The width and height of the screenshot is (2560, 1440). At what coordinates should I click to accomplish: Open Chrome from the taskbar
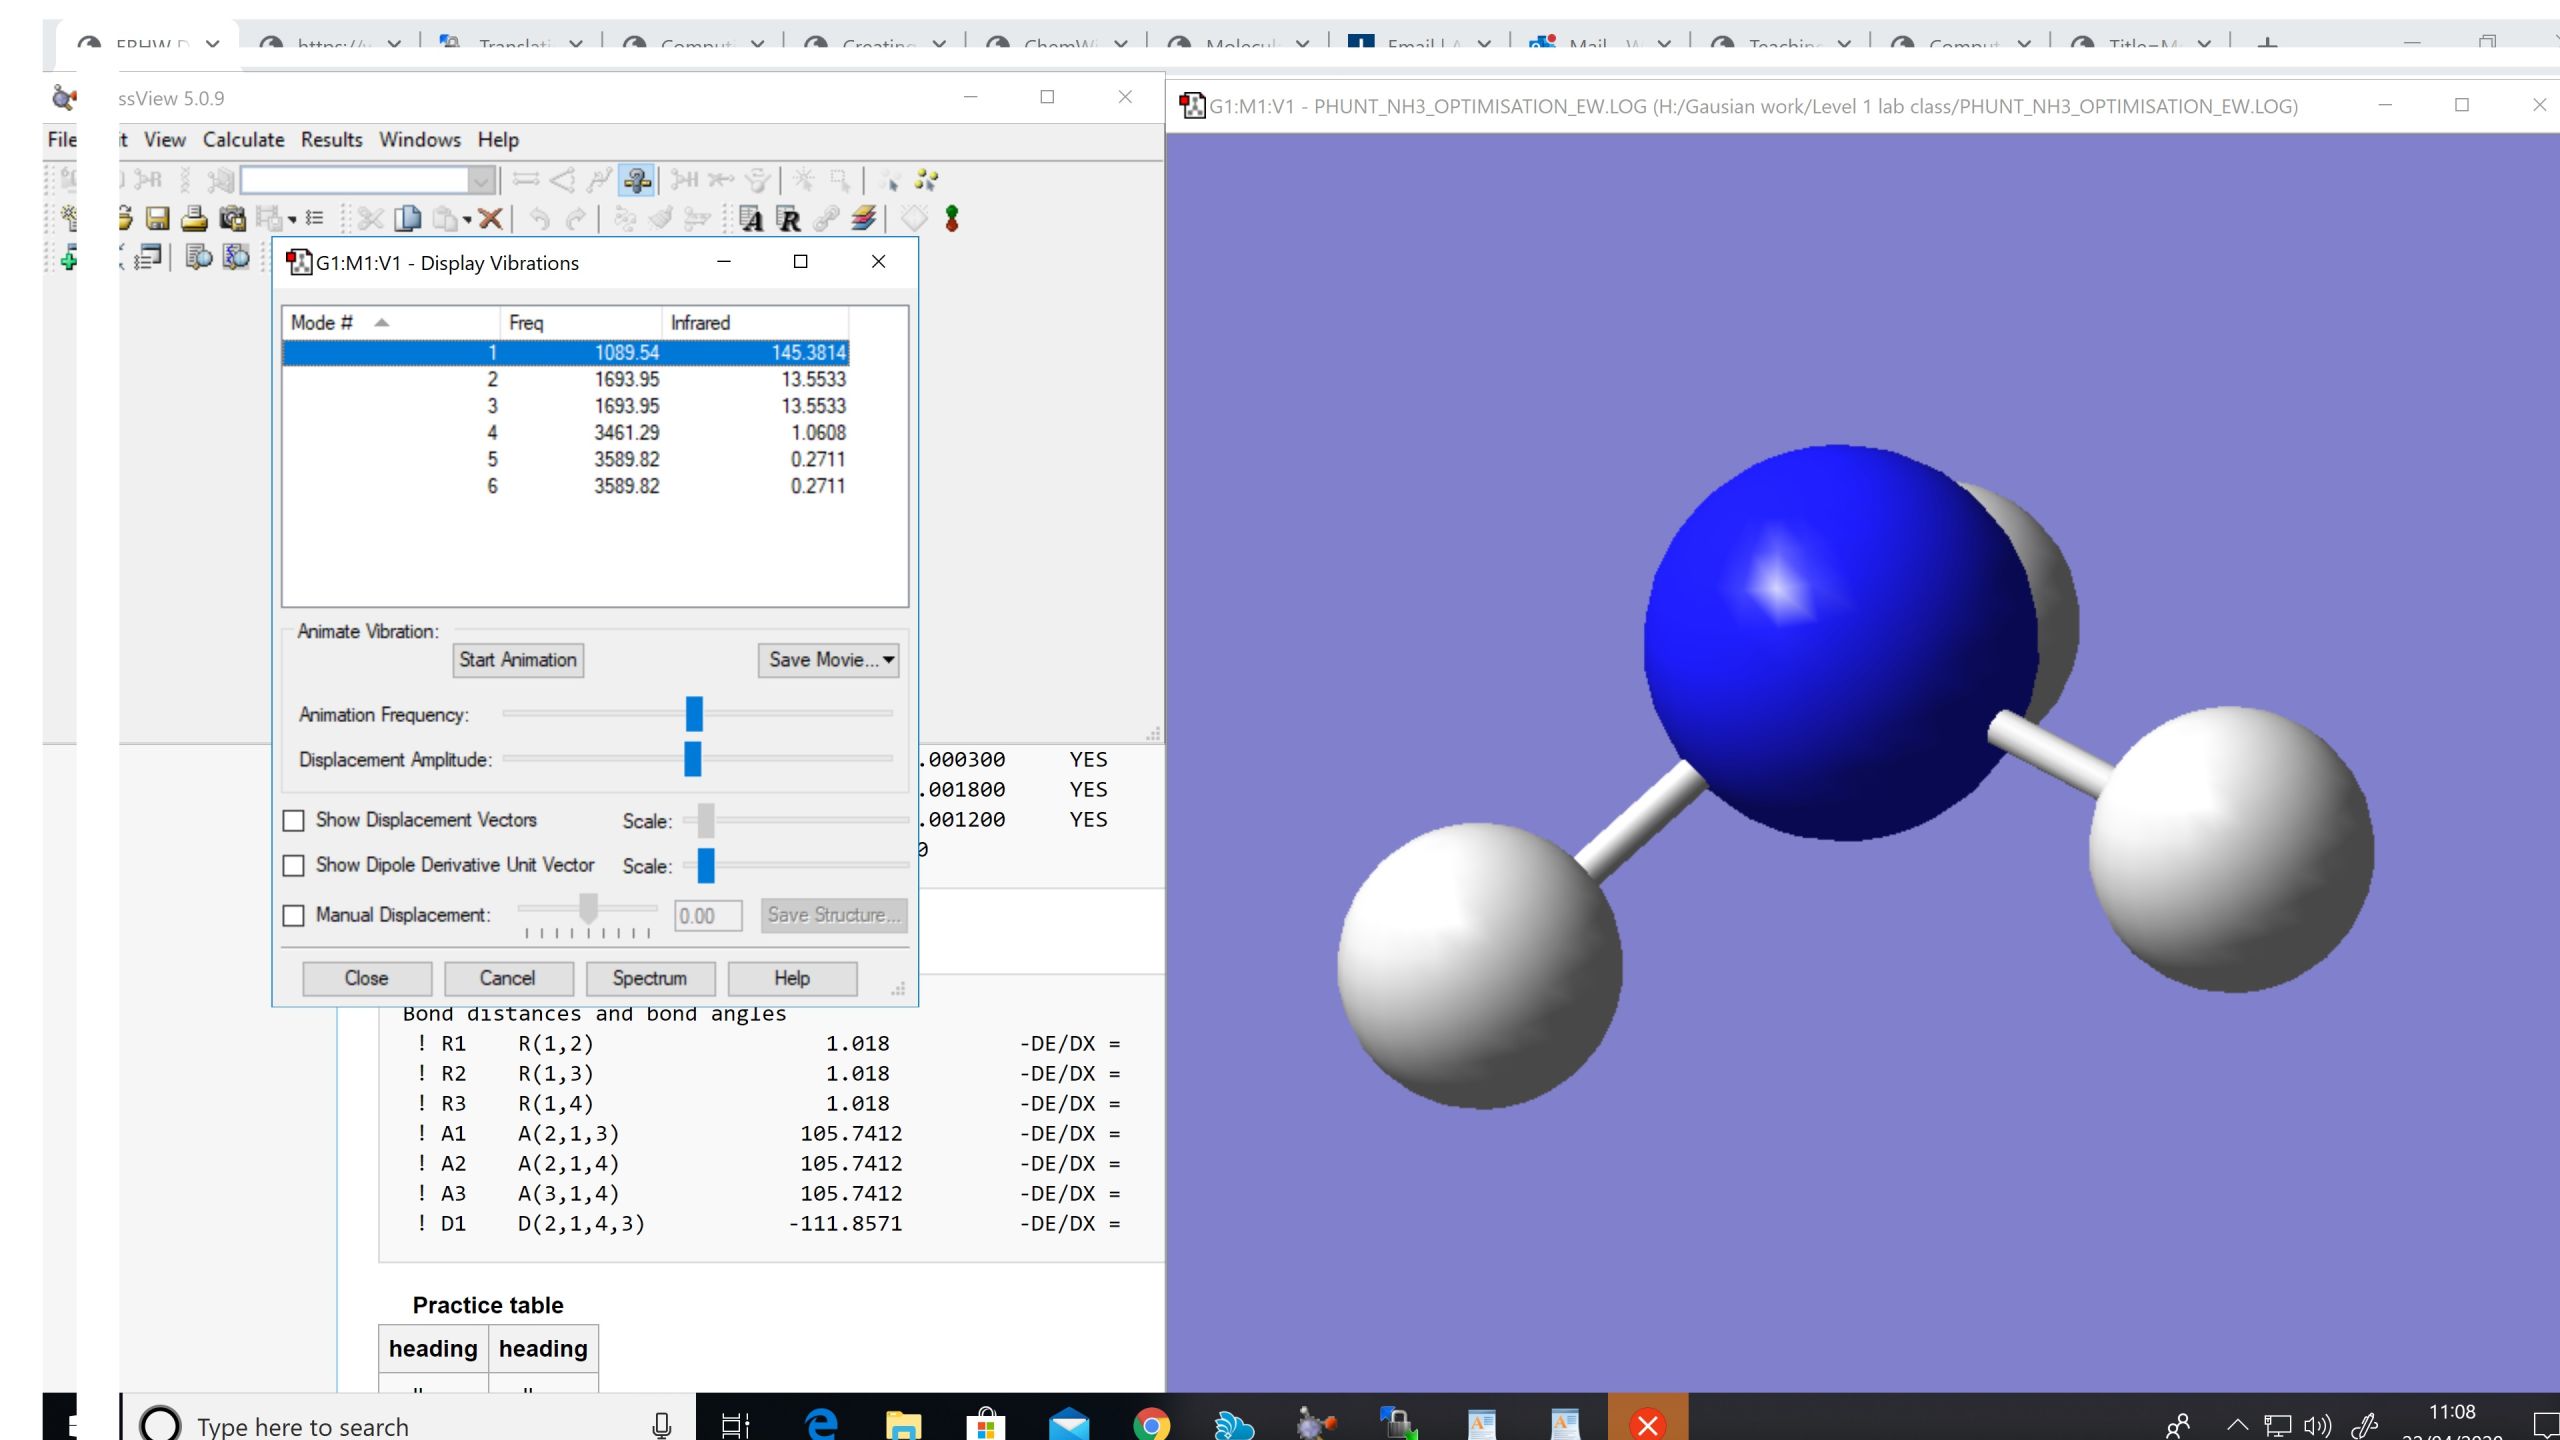(1151, 1424)
